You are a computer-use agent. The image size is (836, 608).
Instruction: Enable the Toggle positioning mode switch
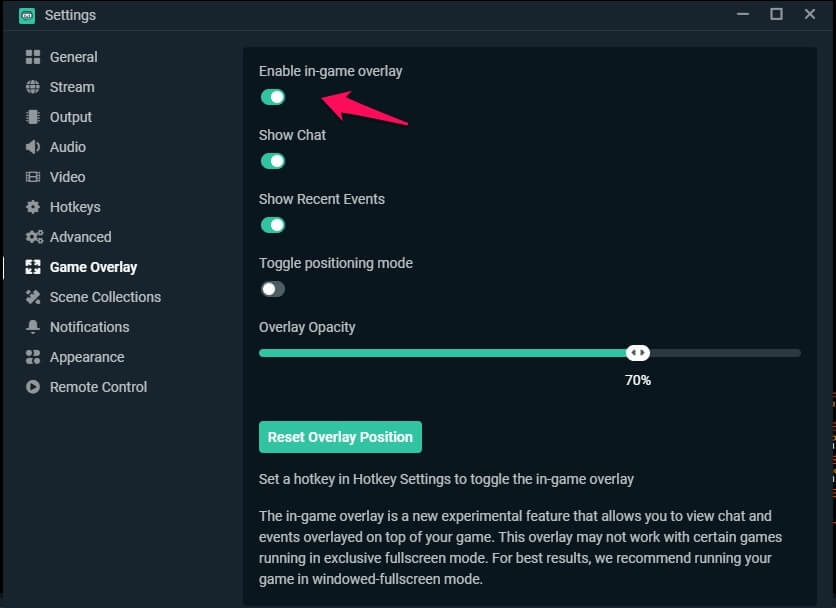[273, 289]
